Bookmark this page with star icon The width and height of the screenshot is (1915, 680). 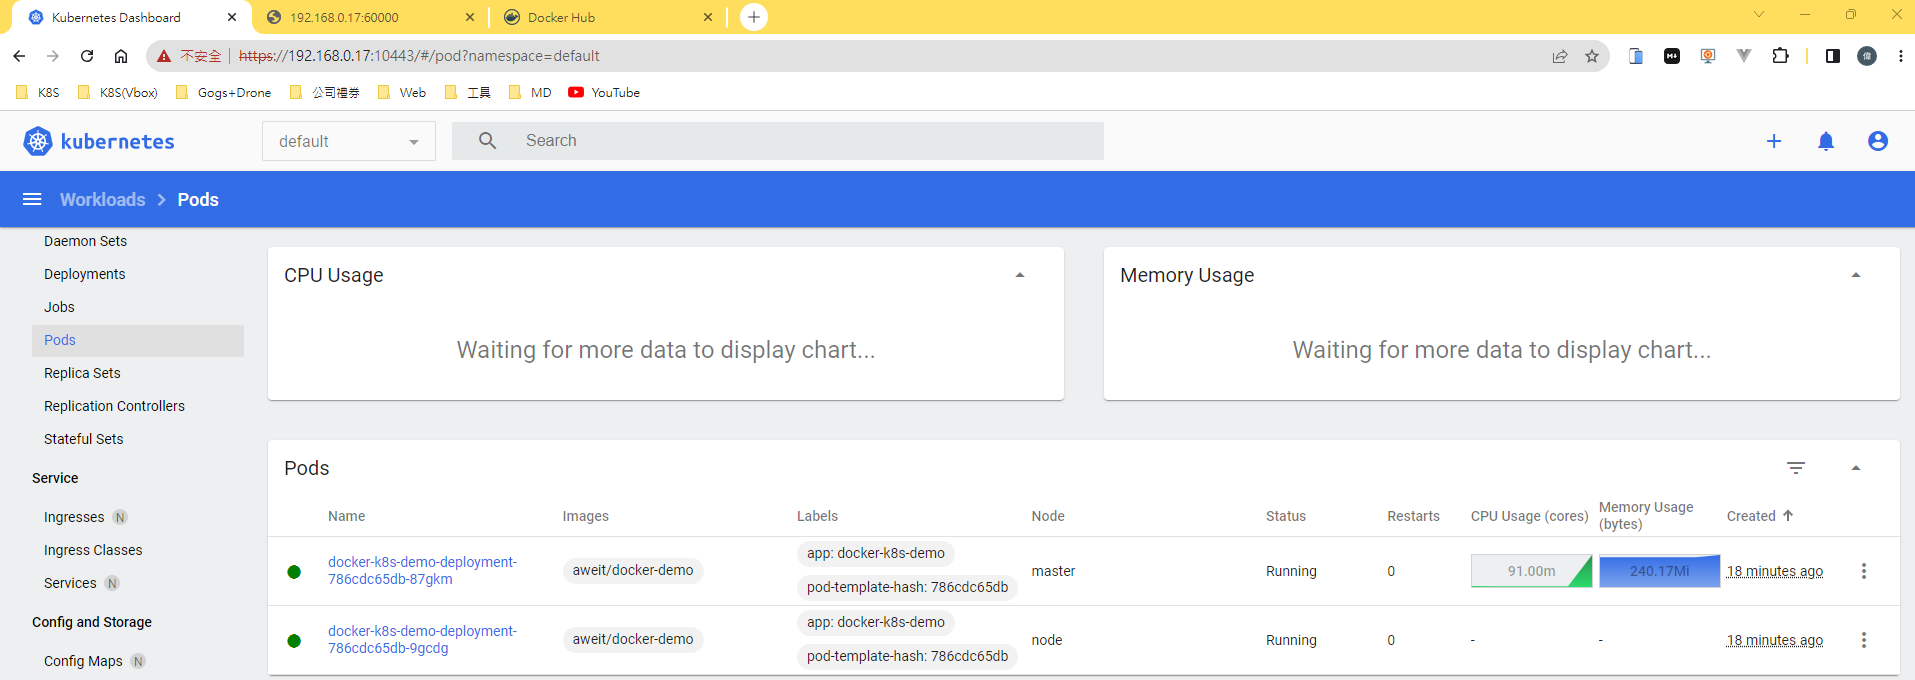1592,56
